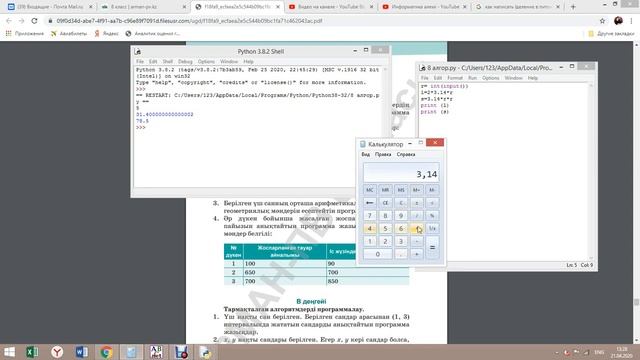Viewport: 640px width, 360px height.
Task: Click the plus-minus sign calculator button
Action: pos(416,203)
